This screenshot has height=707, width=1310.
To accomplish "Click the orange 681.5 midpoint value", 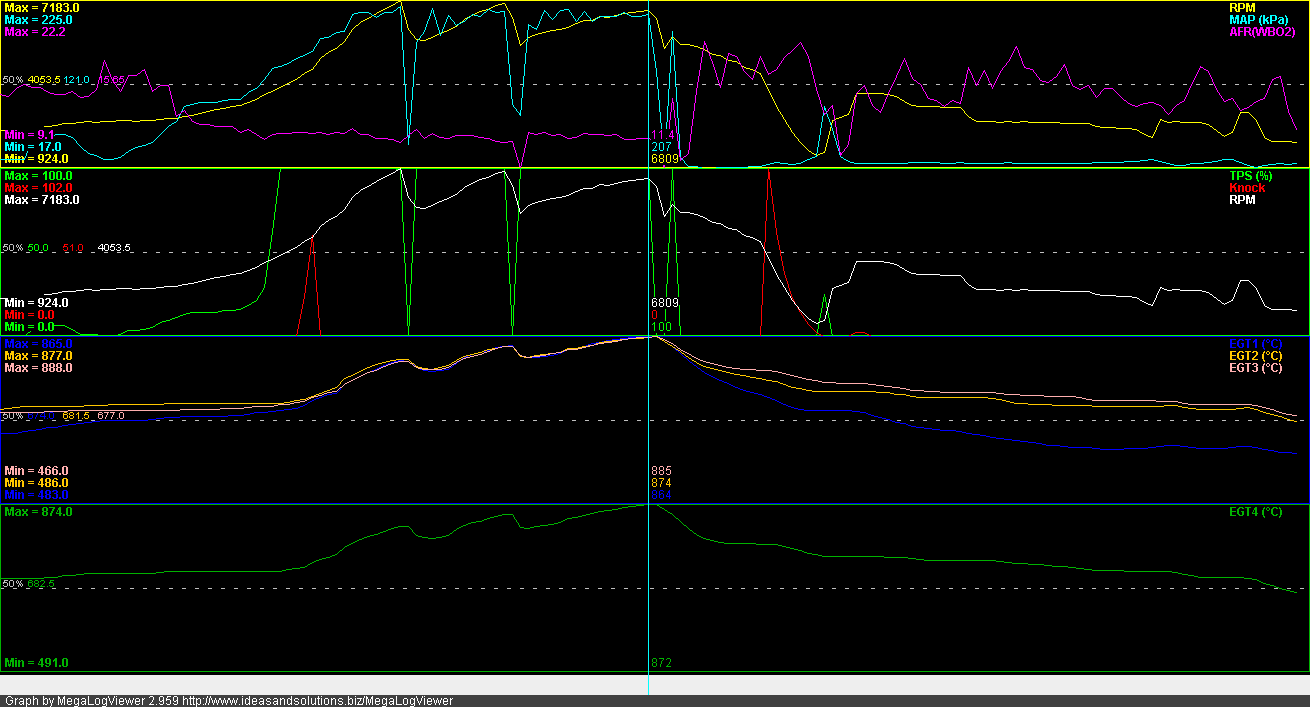I will (x=76, y=416).
